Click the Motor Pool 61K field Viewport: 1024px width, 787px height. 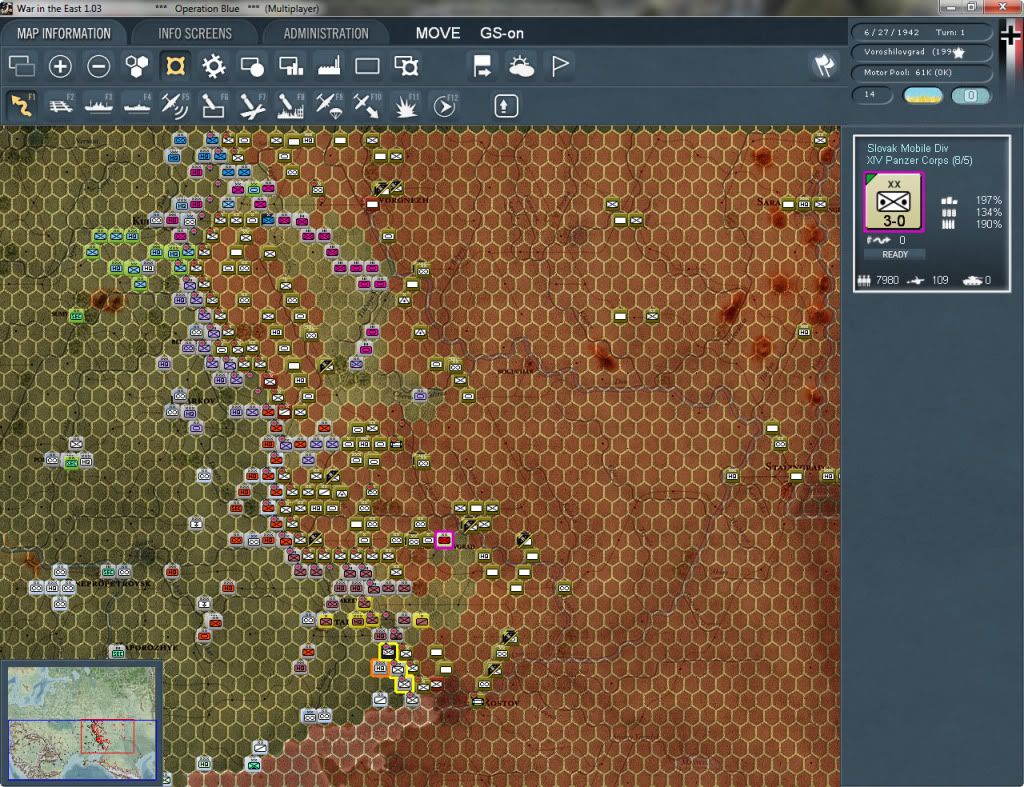(921, 72)
